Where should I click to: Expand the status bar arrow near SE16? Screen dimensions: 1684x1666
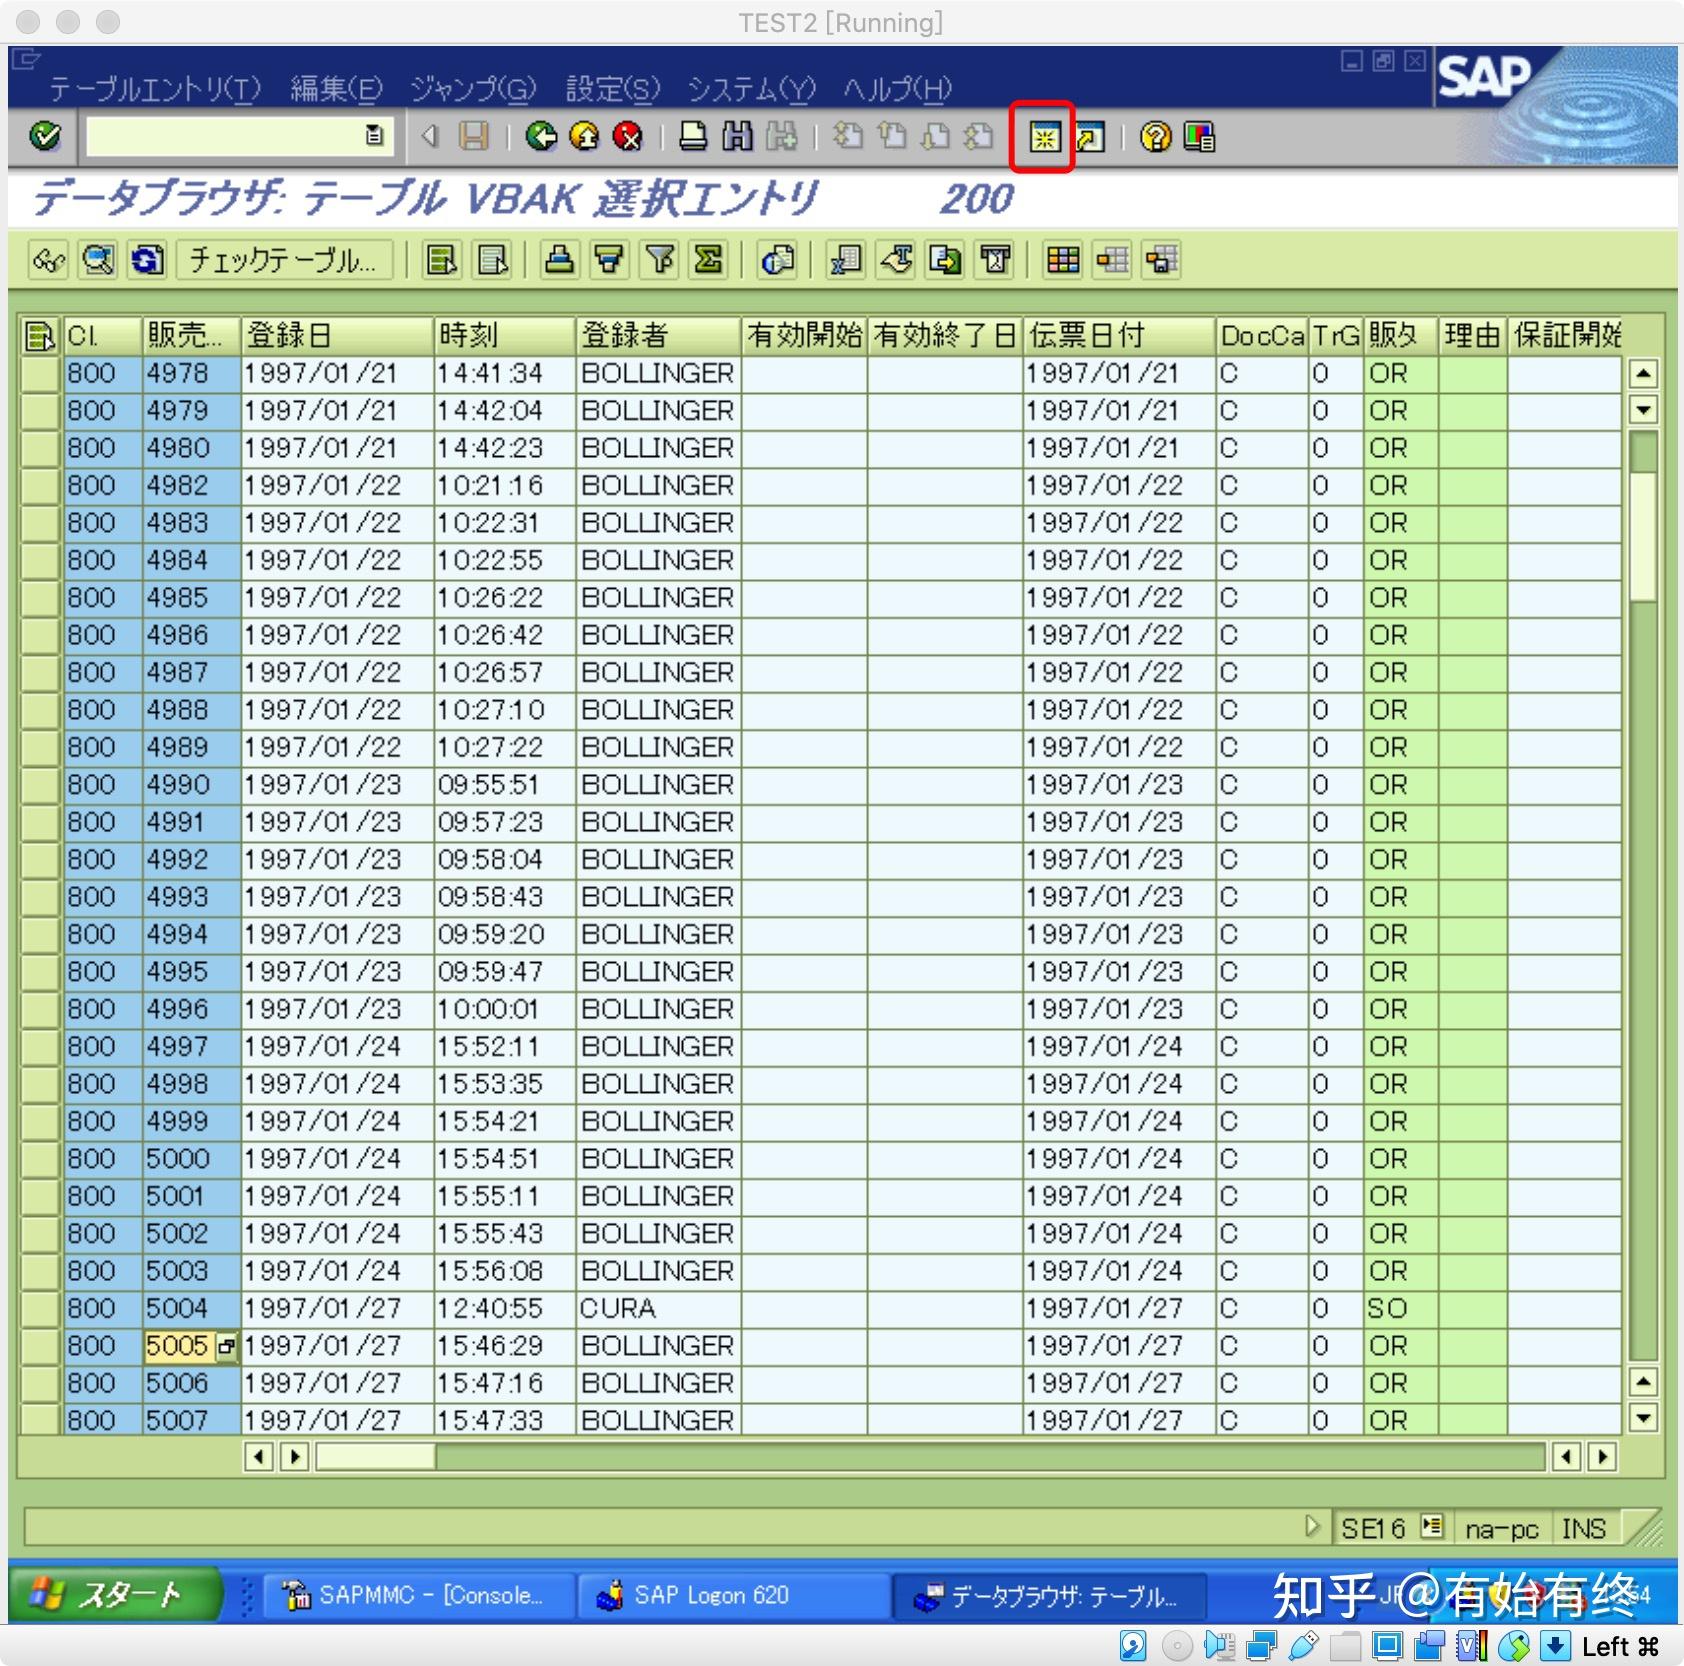(x=1313, y=1528)
